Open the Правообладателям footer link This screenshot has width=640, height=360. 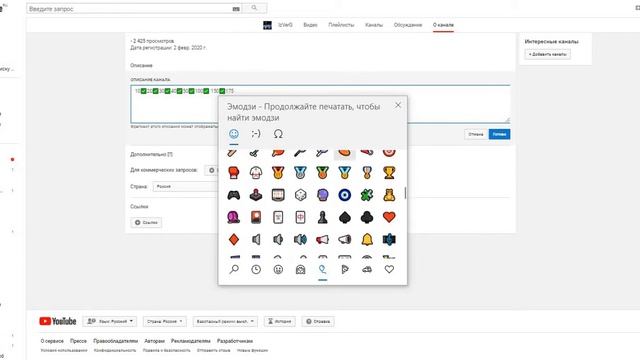pos(116,341)
